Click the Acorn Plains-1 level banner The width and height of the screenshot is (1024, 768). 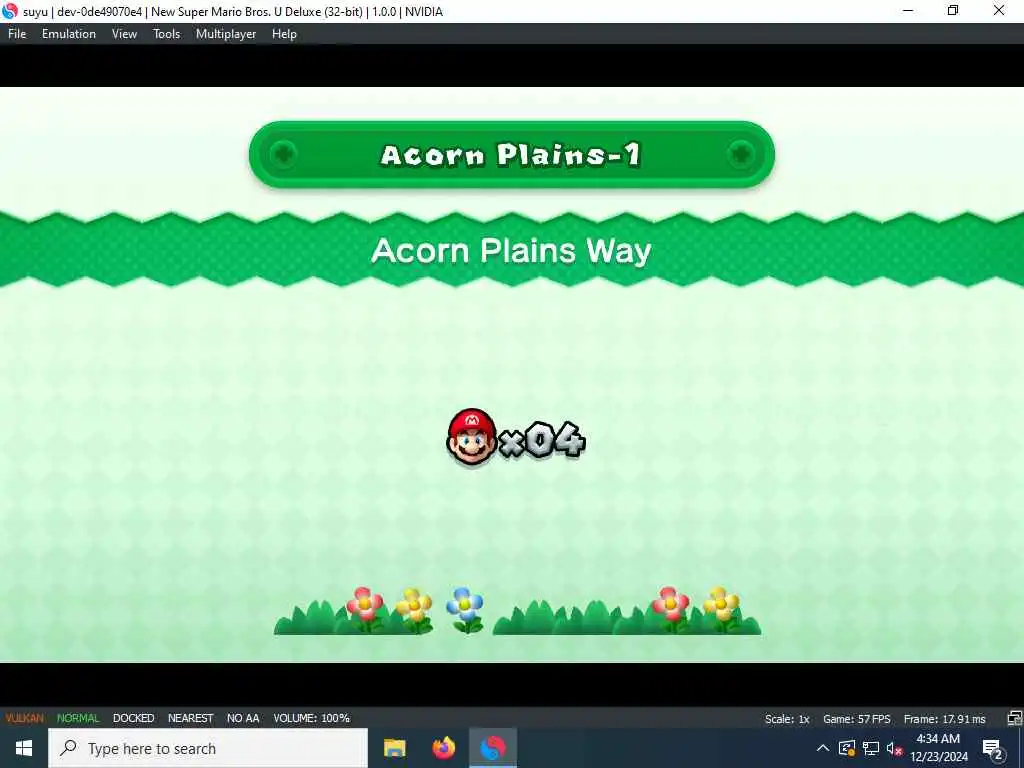pos(511,155)
